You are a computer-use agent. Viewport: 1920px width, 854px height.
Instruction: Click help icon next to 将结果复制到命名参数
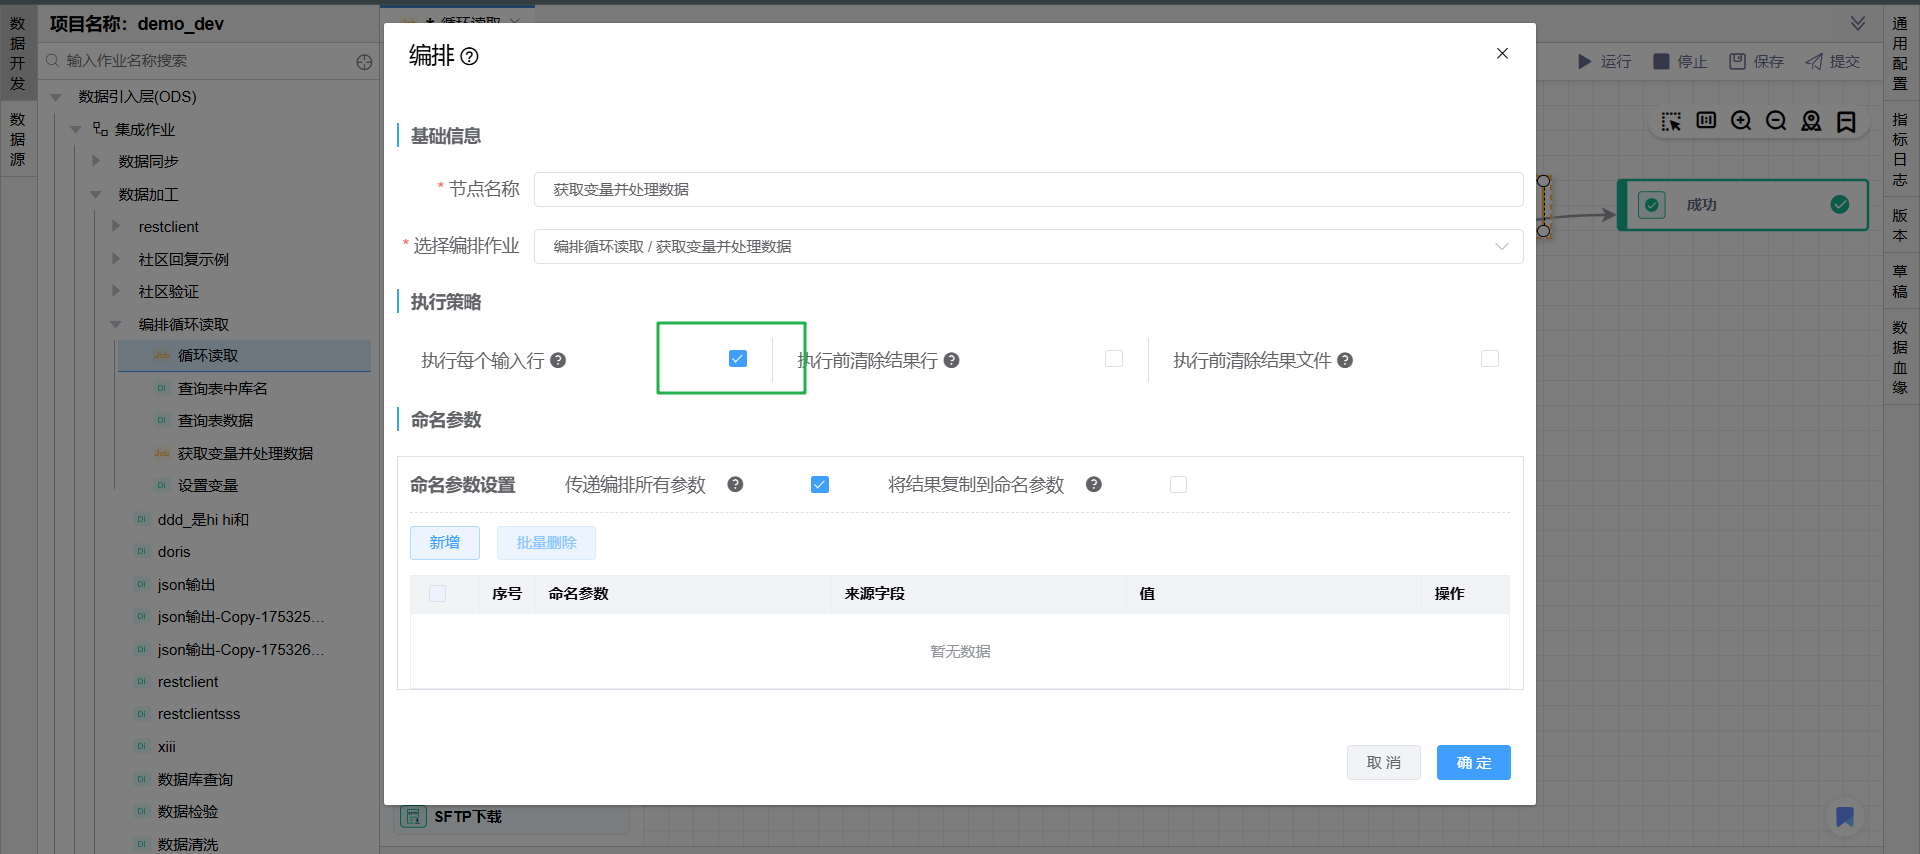click(x=1094, y=485)
